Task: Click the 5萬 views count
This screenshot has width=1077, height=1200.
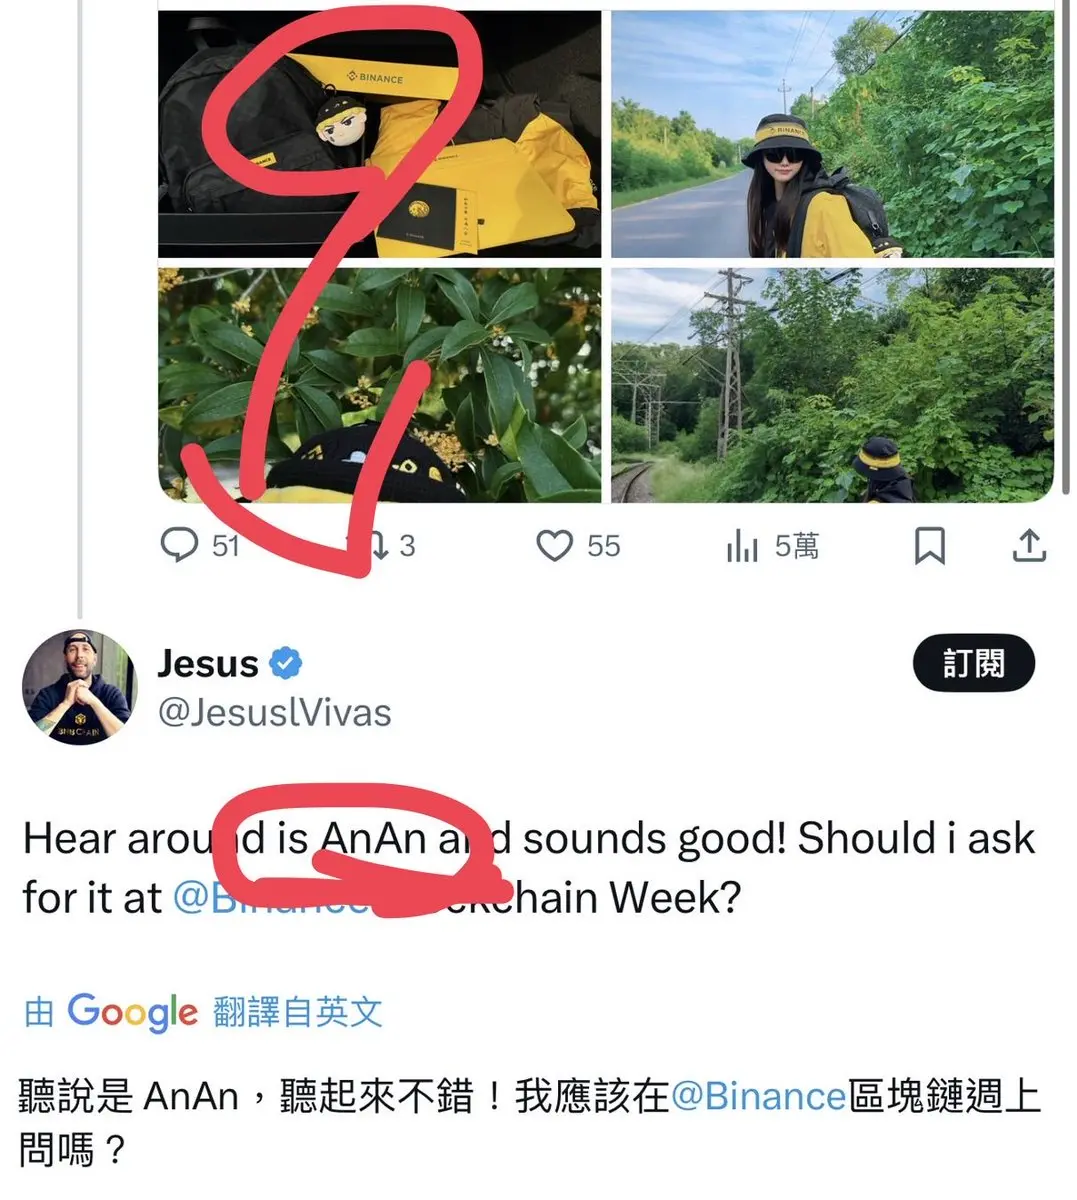Action: click(x=797, y=546)
